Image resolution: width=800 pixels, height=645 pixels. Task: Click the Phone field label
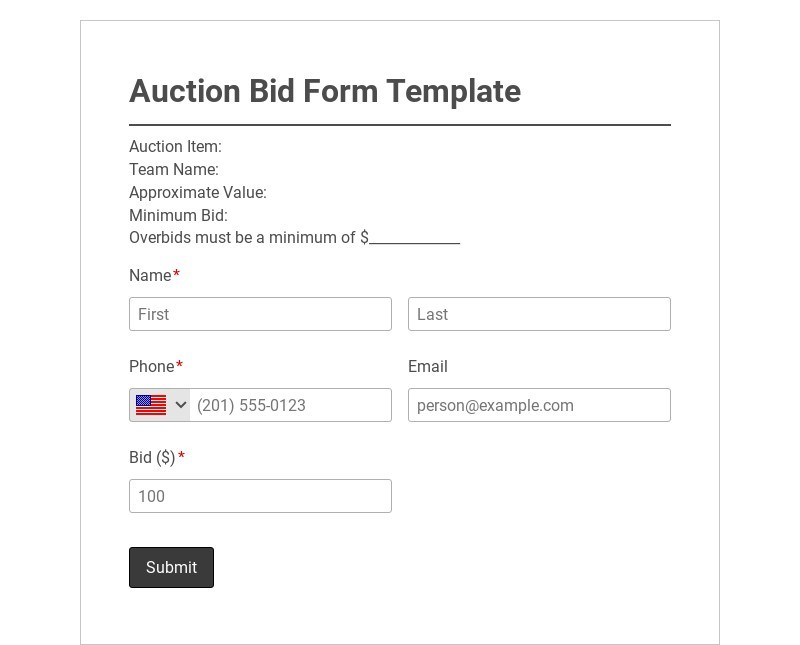[151, 366]
